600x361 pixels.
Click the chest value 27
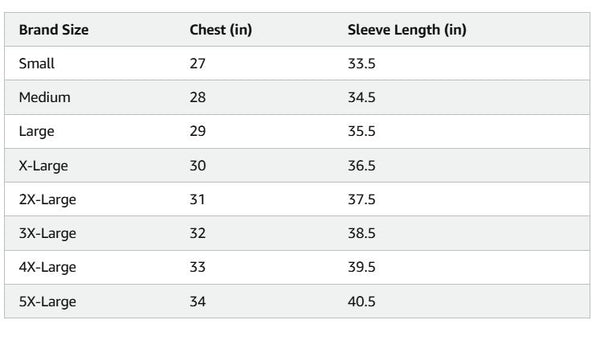pos(197,64)
